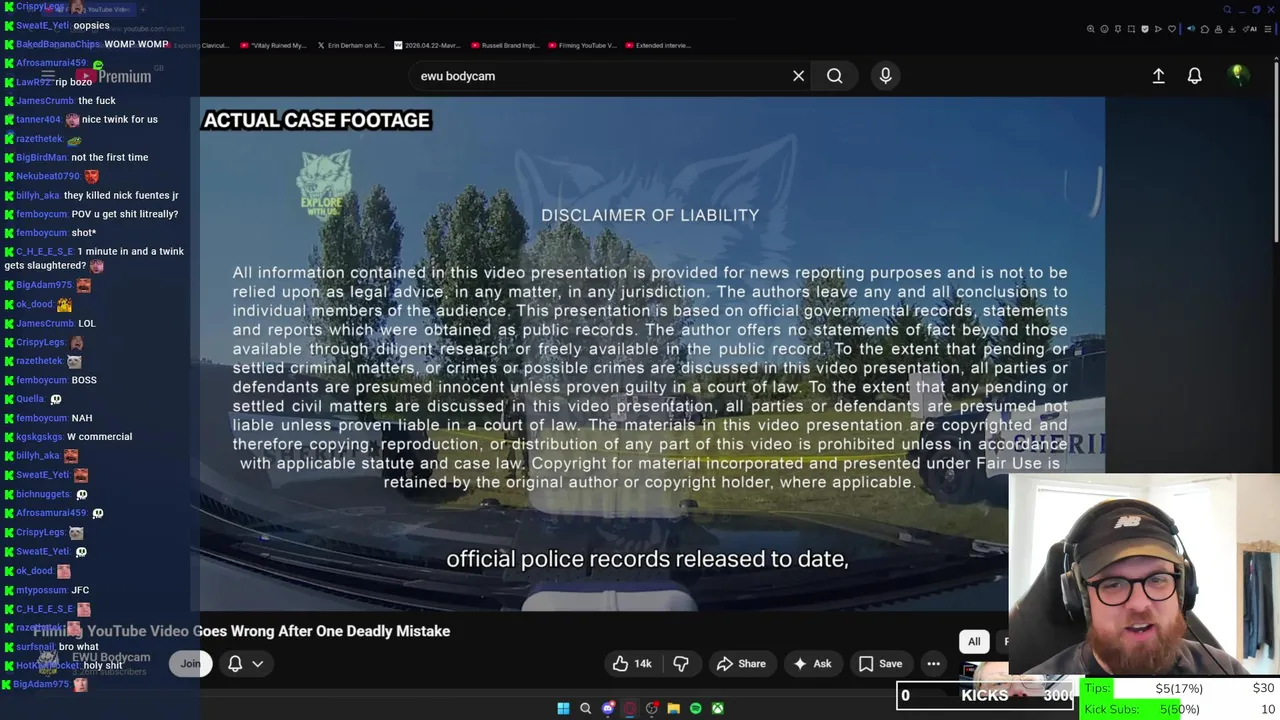The width and height of the screenshot is (1280, 720).
Task: Expand the notification options chevron
Action: (x=257, y=663)
